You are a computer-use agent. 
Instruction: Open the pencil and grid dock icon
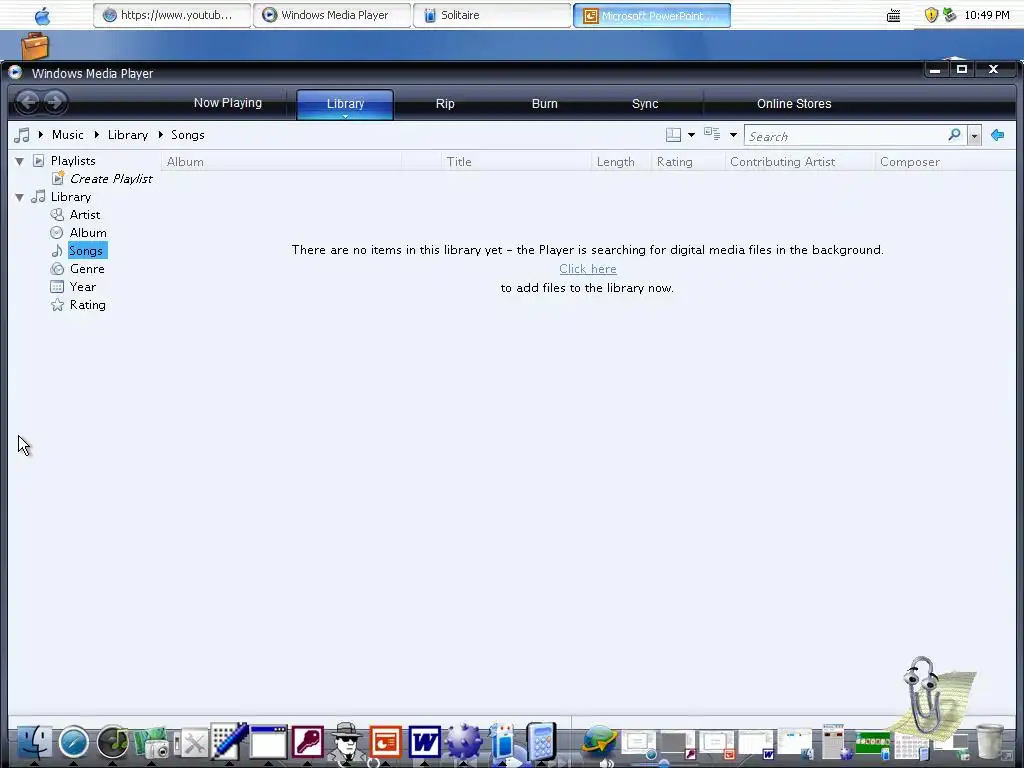tap(229, 742)
